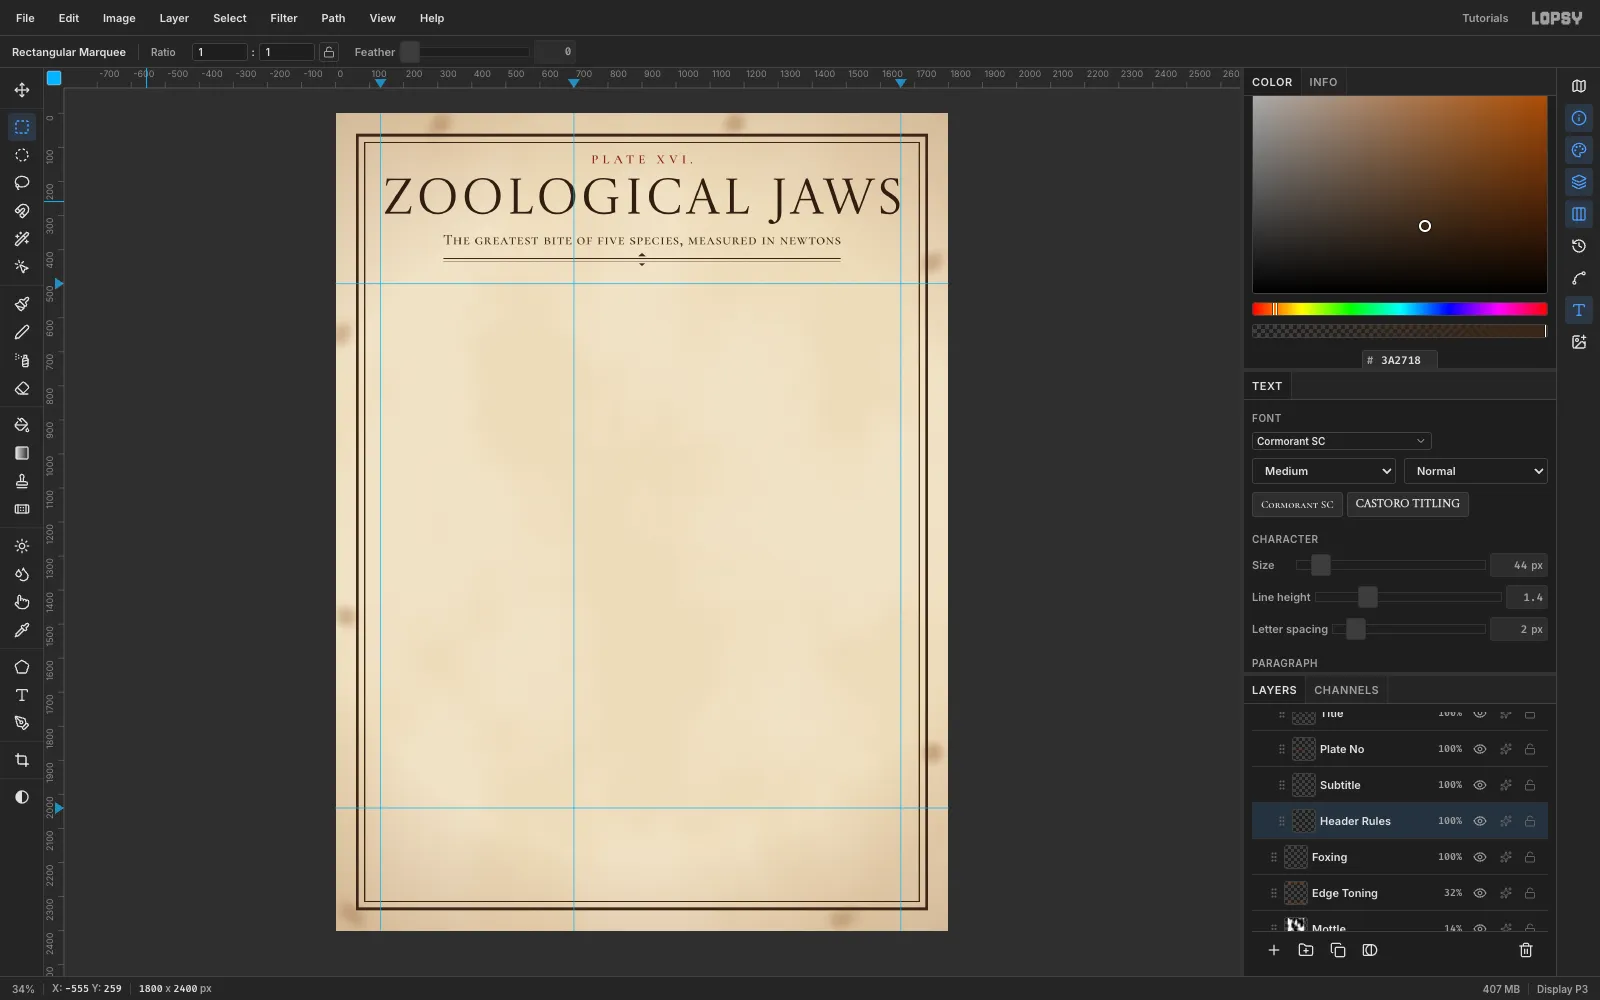Select the Magic Wand tool
The image size is (1600, 1000).
[x=22, y=239]
